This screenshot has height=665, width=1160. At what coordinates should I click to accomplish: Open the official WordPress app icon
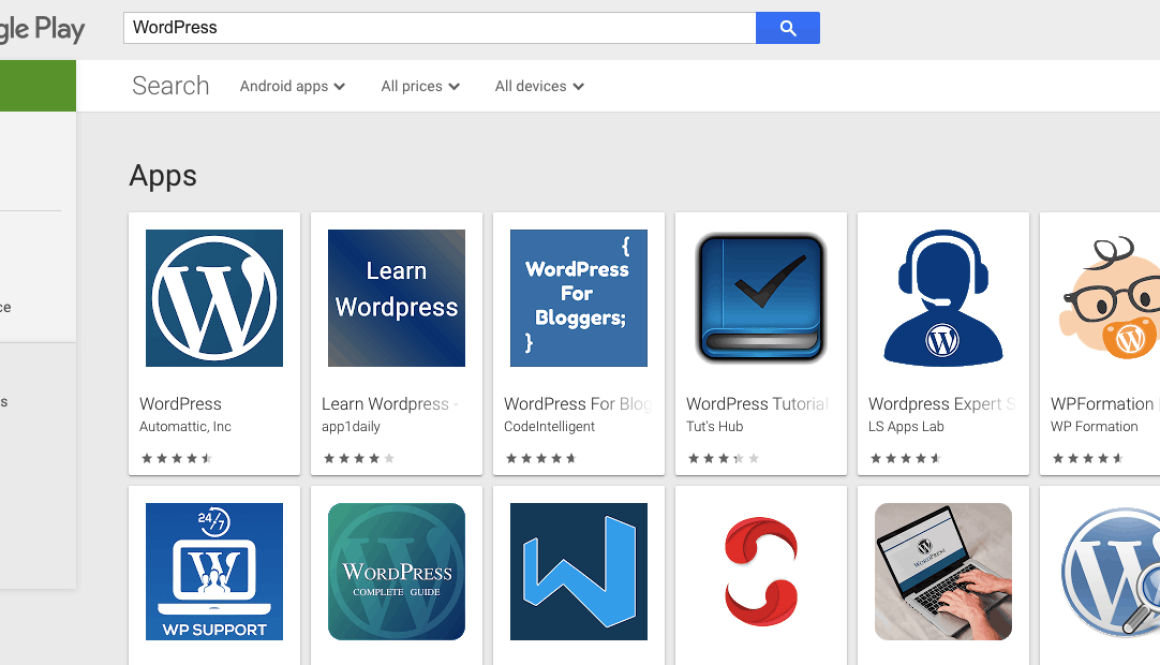pos(215,298)
